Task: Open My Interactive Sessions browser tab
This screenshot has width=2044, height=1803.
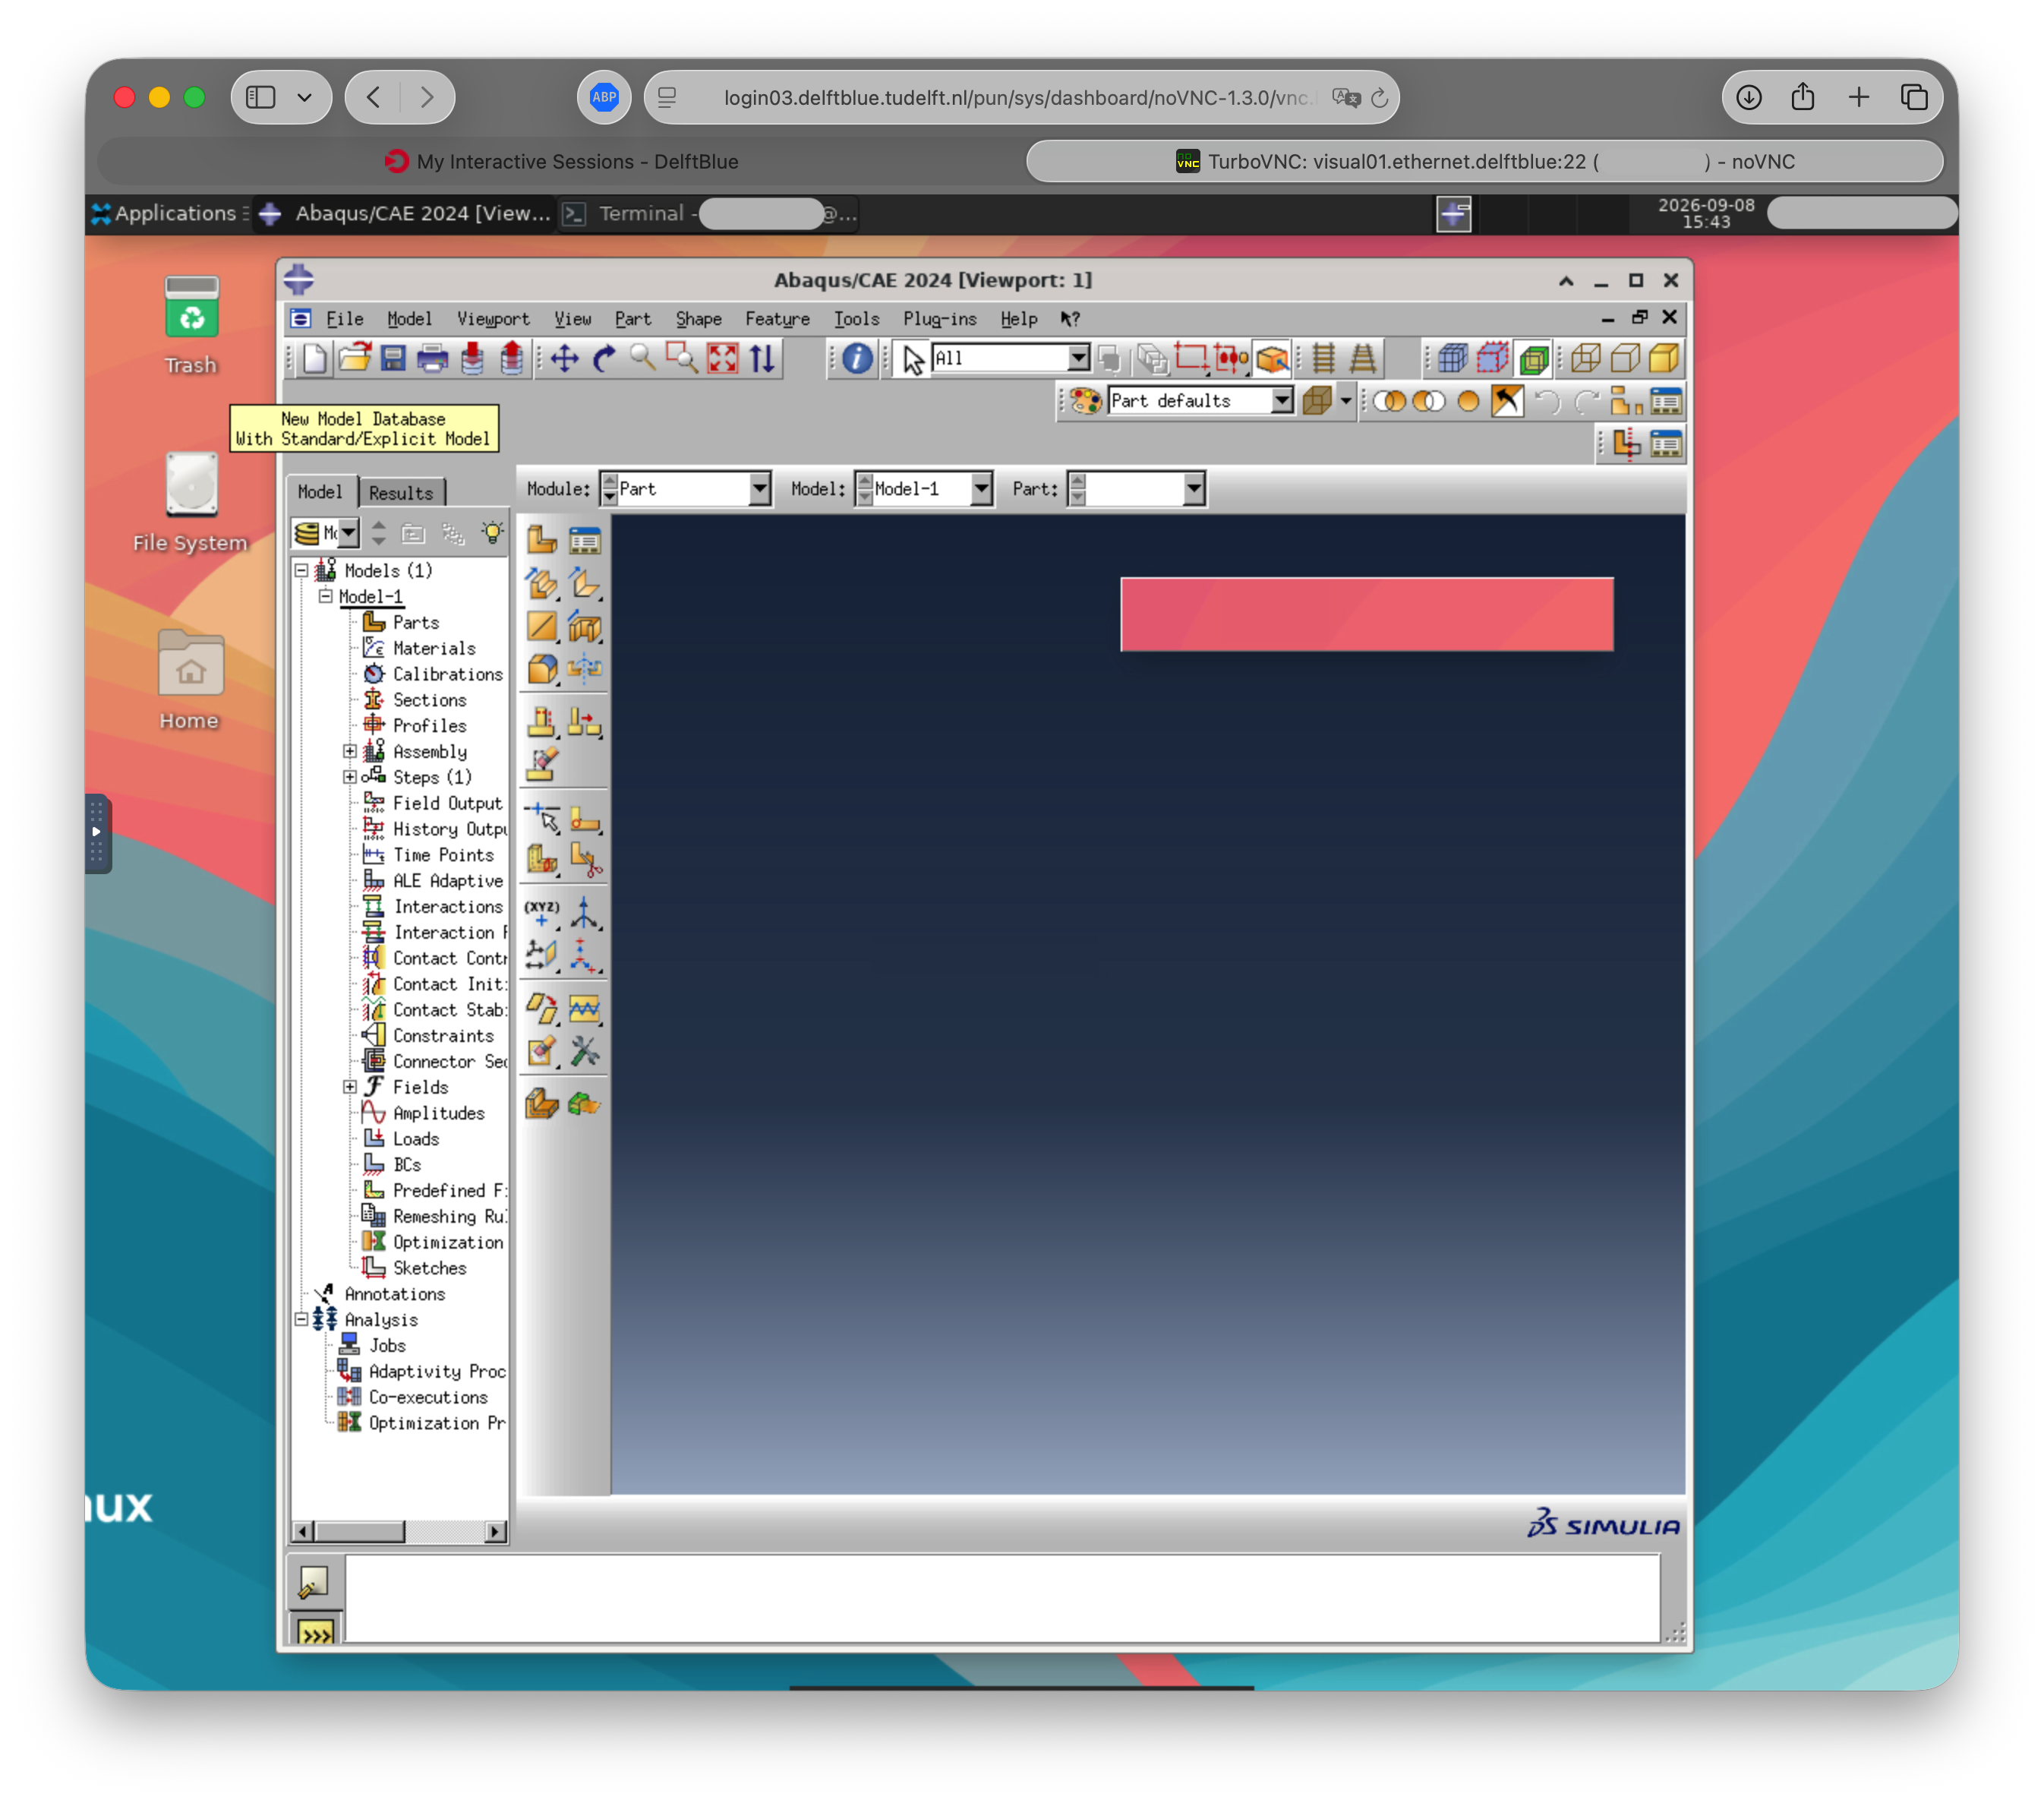Action: coord(562,161)
